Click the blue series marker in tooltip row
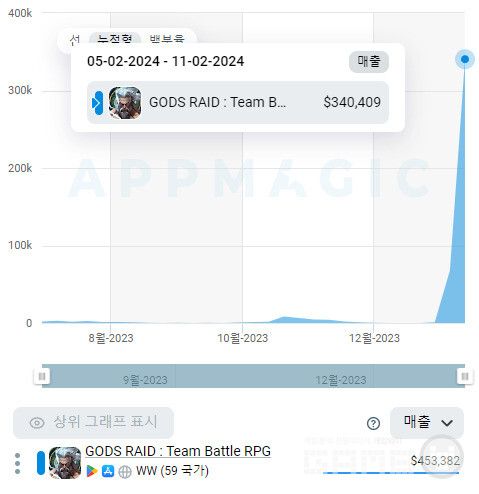479x494 pixels. coord(97,103)
